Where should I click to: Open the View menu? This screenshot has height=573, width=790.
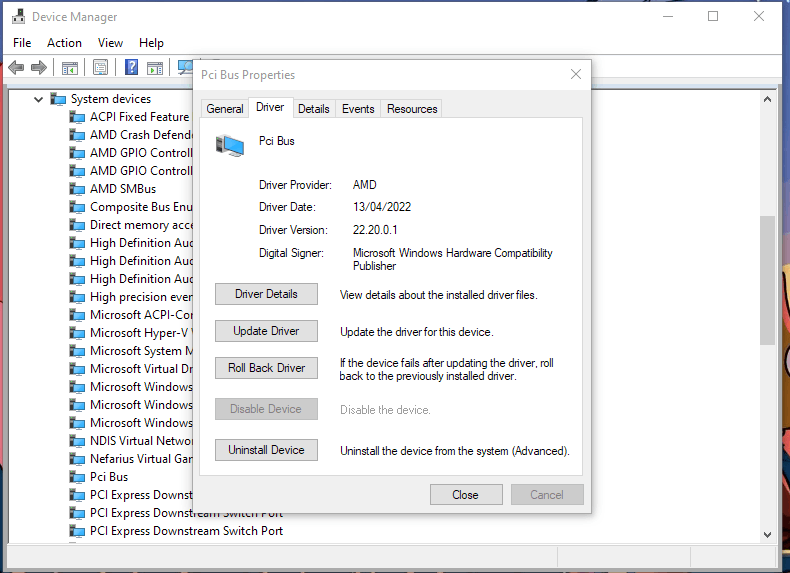(110, 43)
